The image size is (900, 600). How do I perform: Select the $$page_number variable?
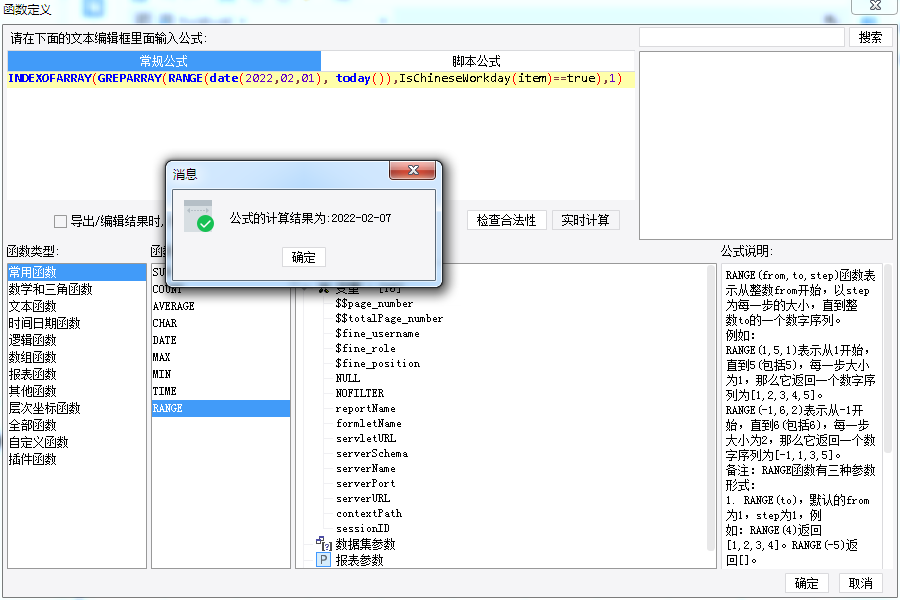click(x=374, y=304)
